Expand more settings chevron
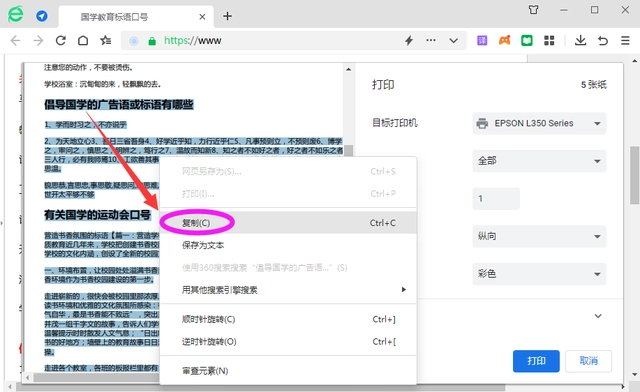The height and width of the screenshot is (392, 640). point(598,316)
